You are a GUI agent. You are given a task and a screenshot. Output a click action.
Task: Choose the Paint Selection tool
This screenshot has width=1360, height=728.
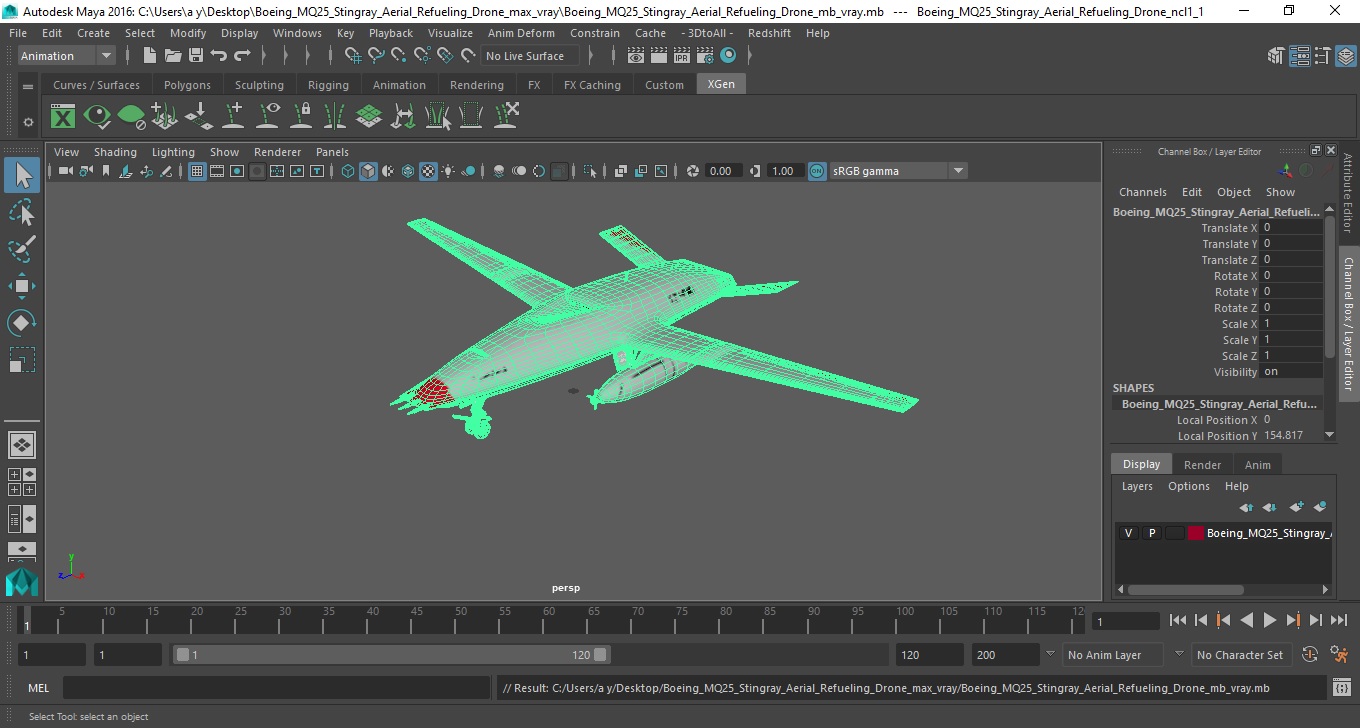(x=22, y=249)
